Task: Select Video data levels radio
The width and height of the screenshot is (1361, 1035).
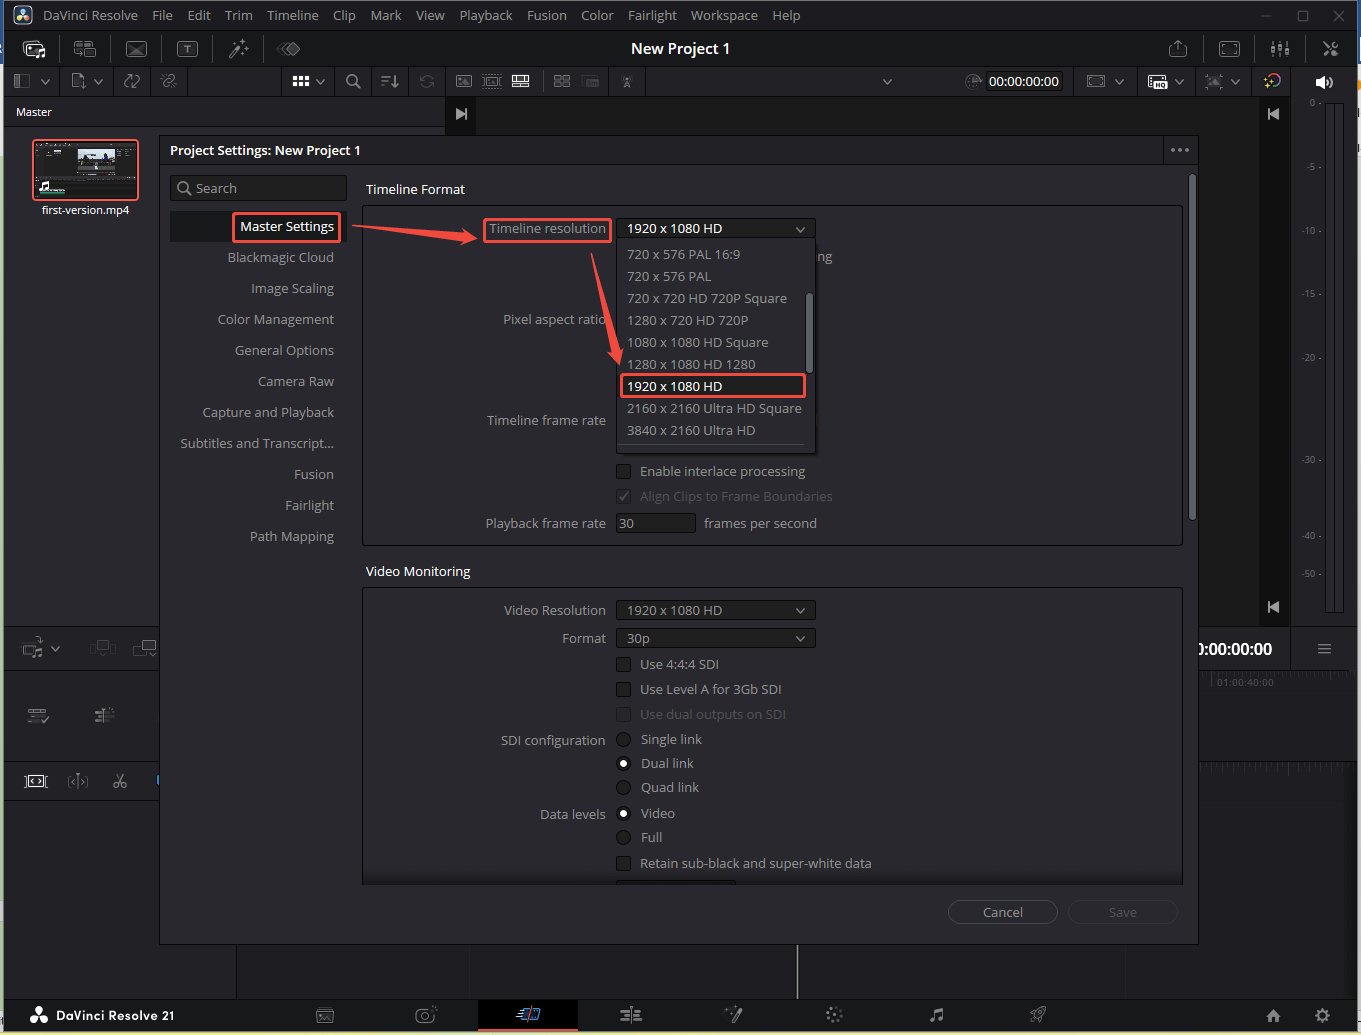Action: [x=624, y=814]
